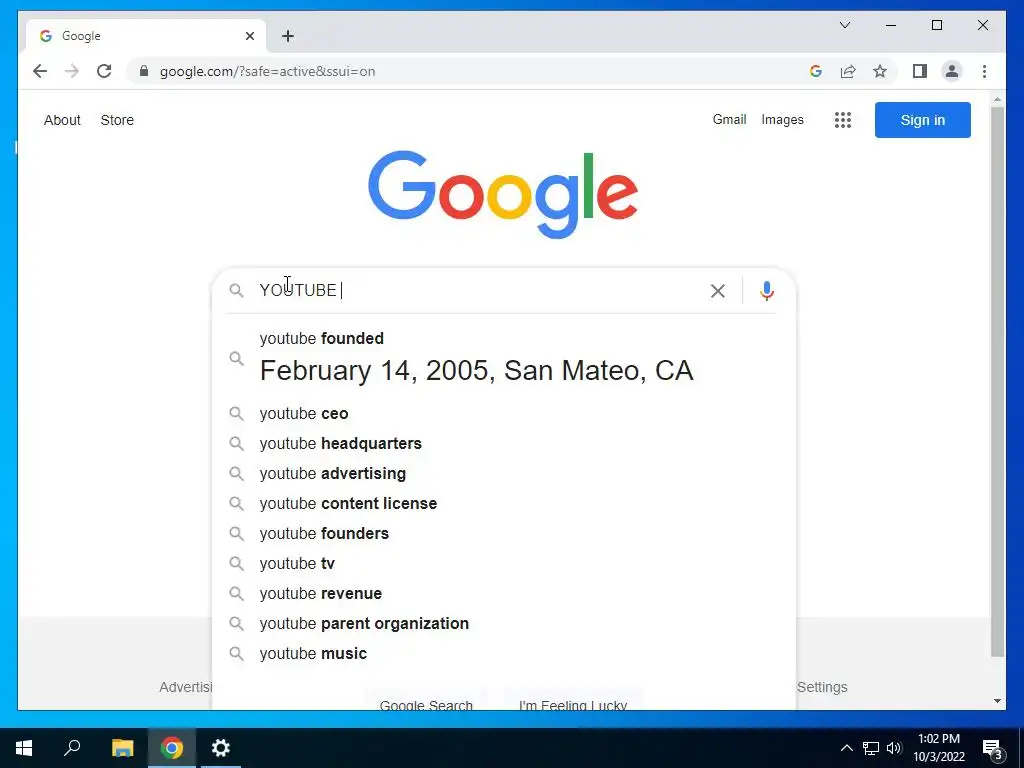Select suggestion 'youtube content license'

pos(502,504)
